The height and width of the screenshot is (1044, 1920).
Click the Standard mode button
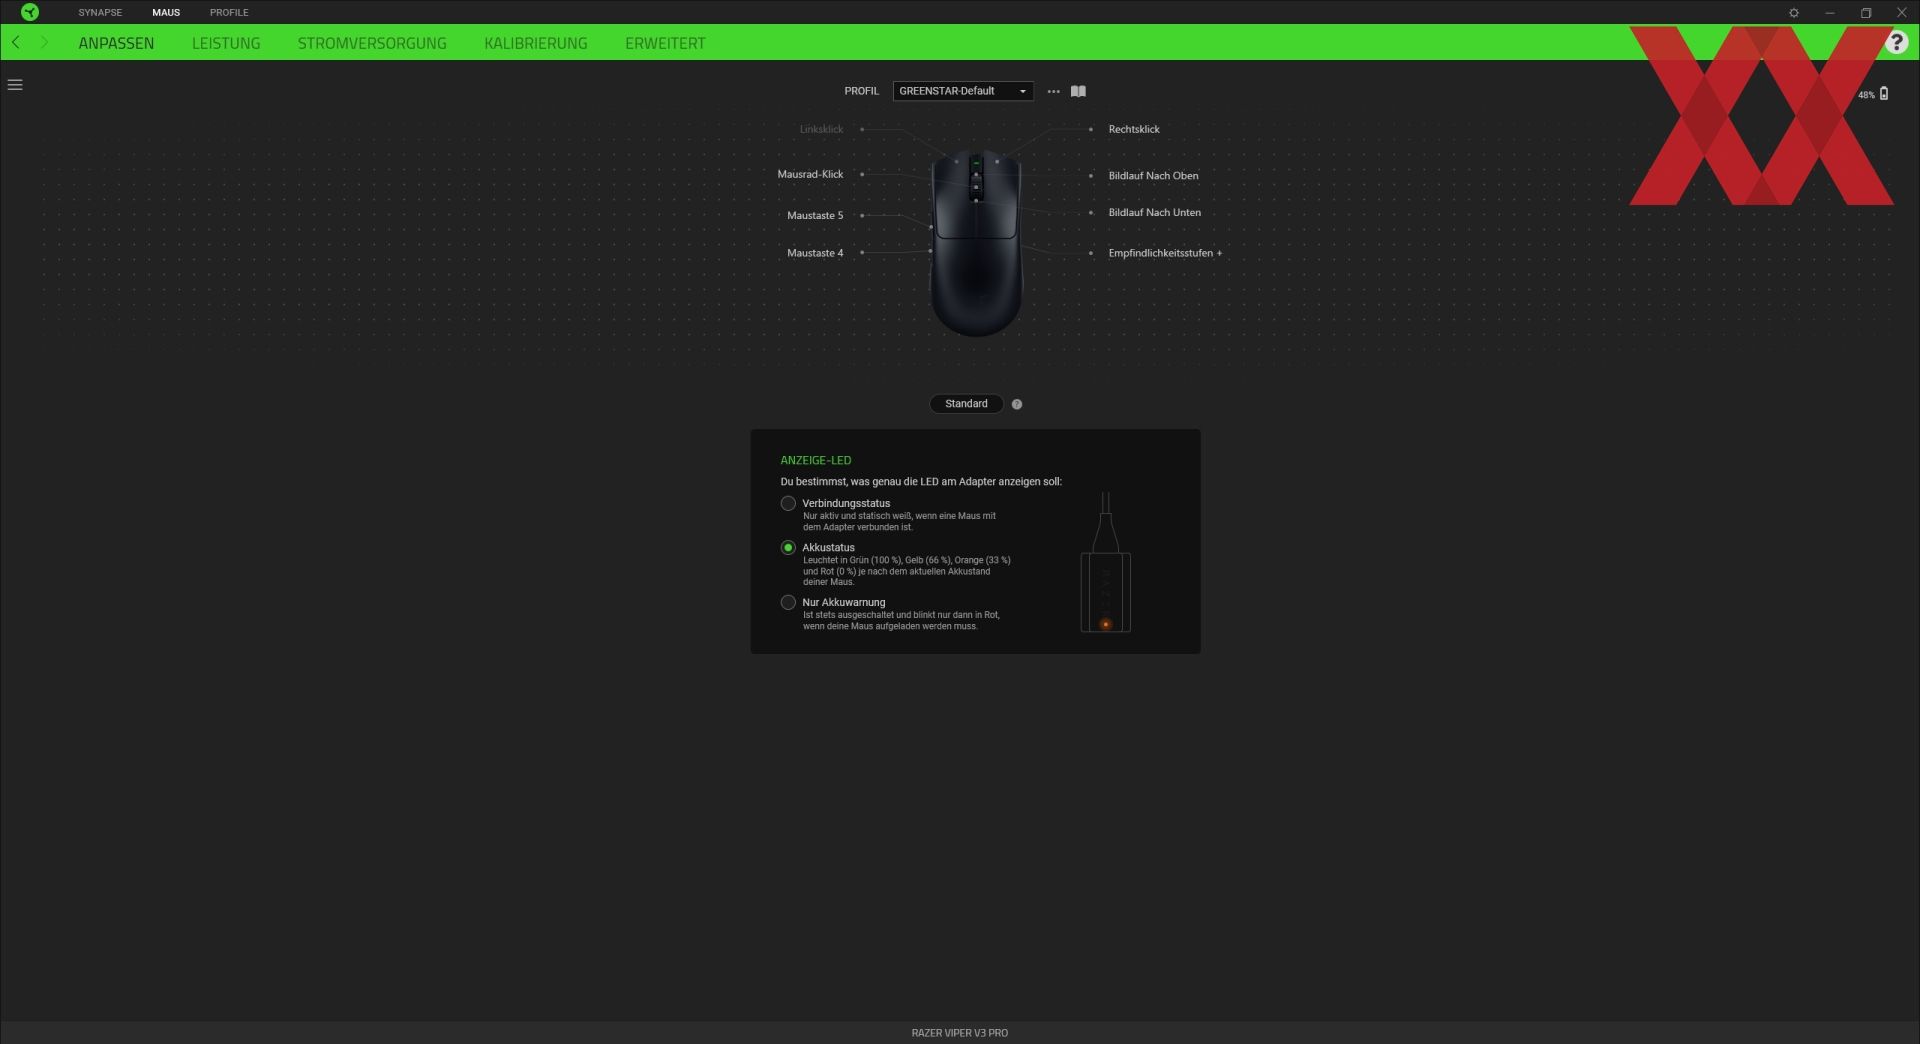pos(966,404)
